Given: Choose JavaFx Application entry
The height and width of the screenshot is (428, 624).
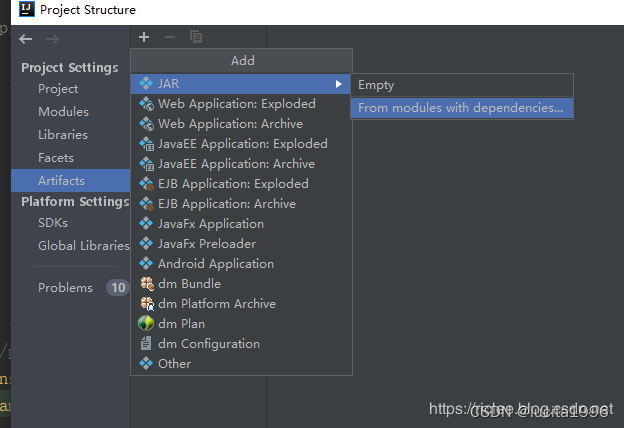Looking at the screenshot, I should (x=241, y=223).
